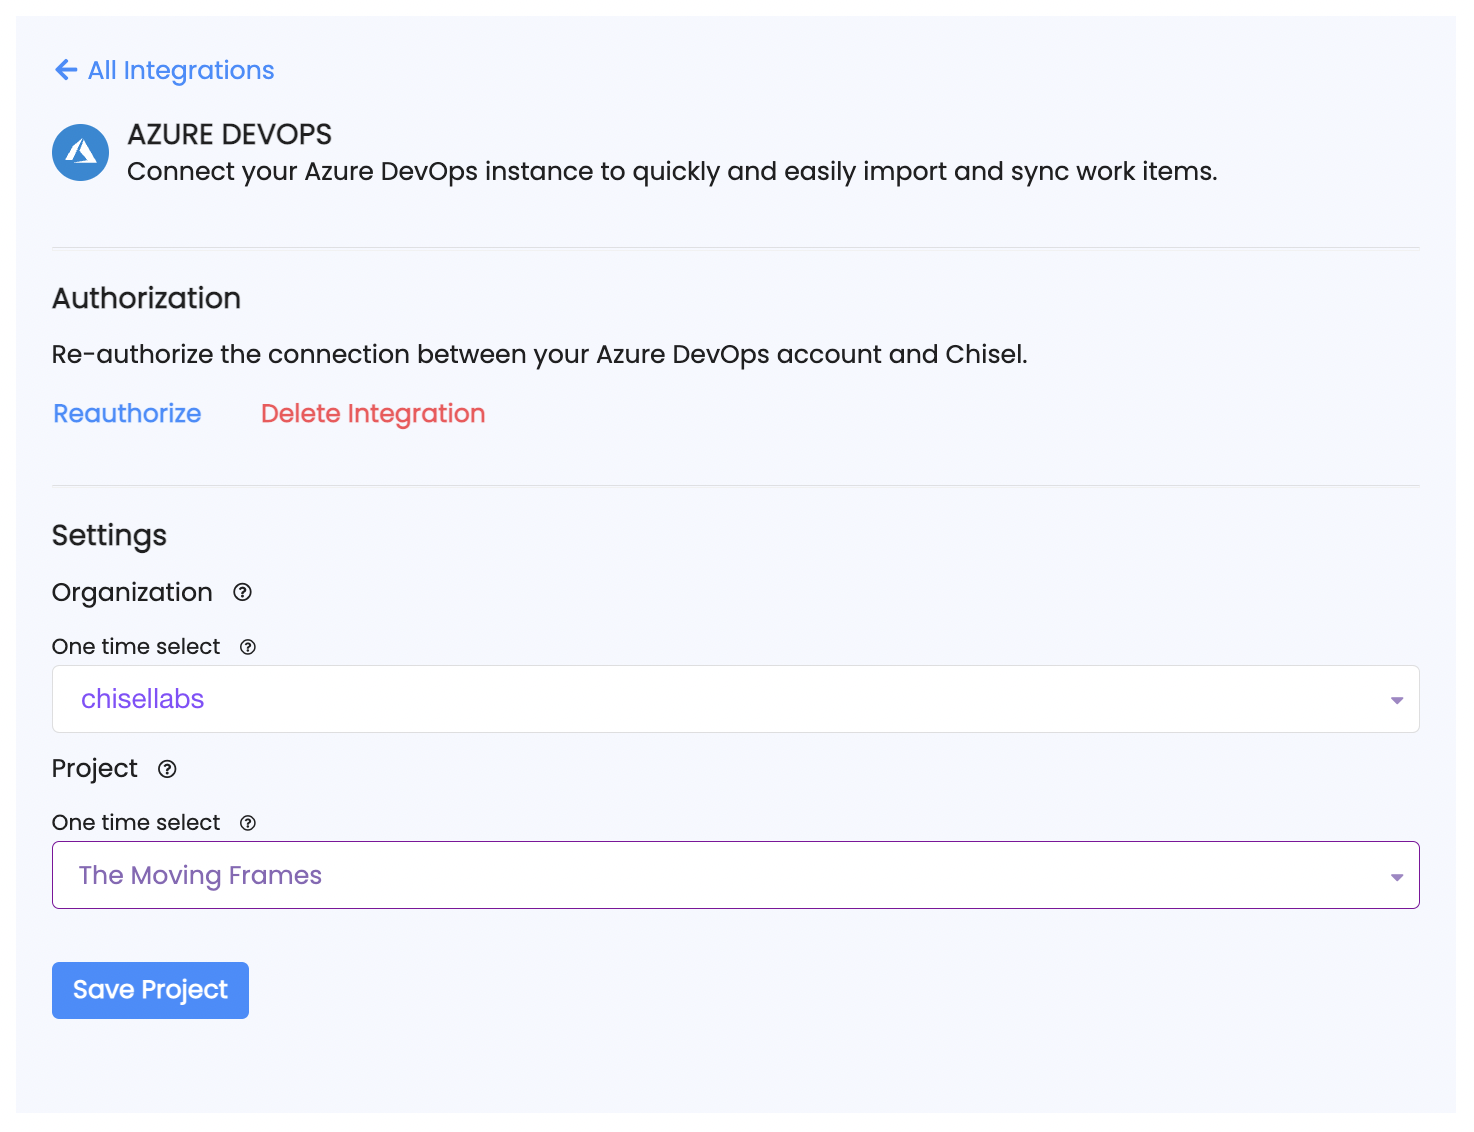Viewport: 1474px width, 1132px height.
Task: Click the chevron on the organization selector
Action: 1396,699
